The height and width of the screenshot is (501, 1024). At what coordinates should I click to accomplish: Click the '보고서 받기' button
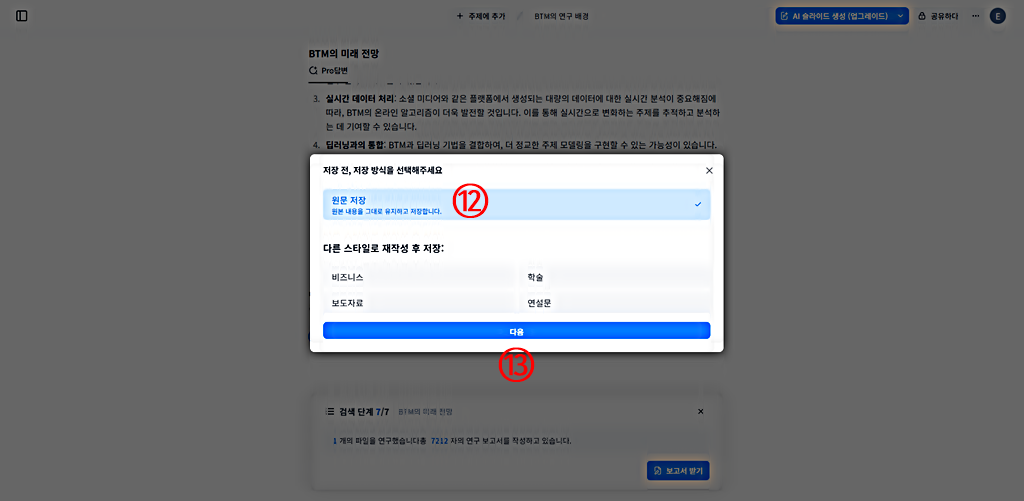coord(678,470)
